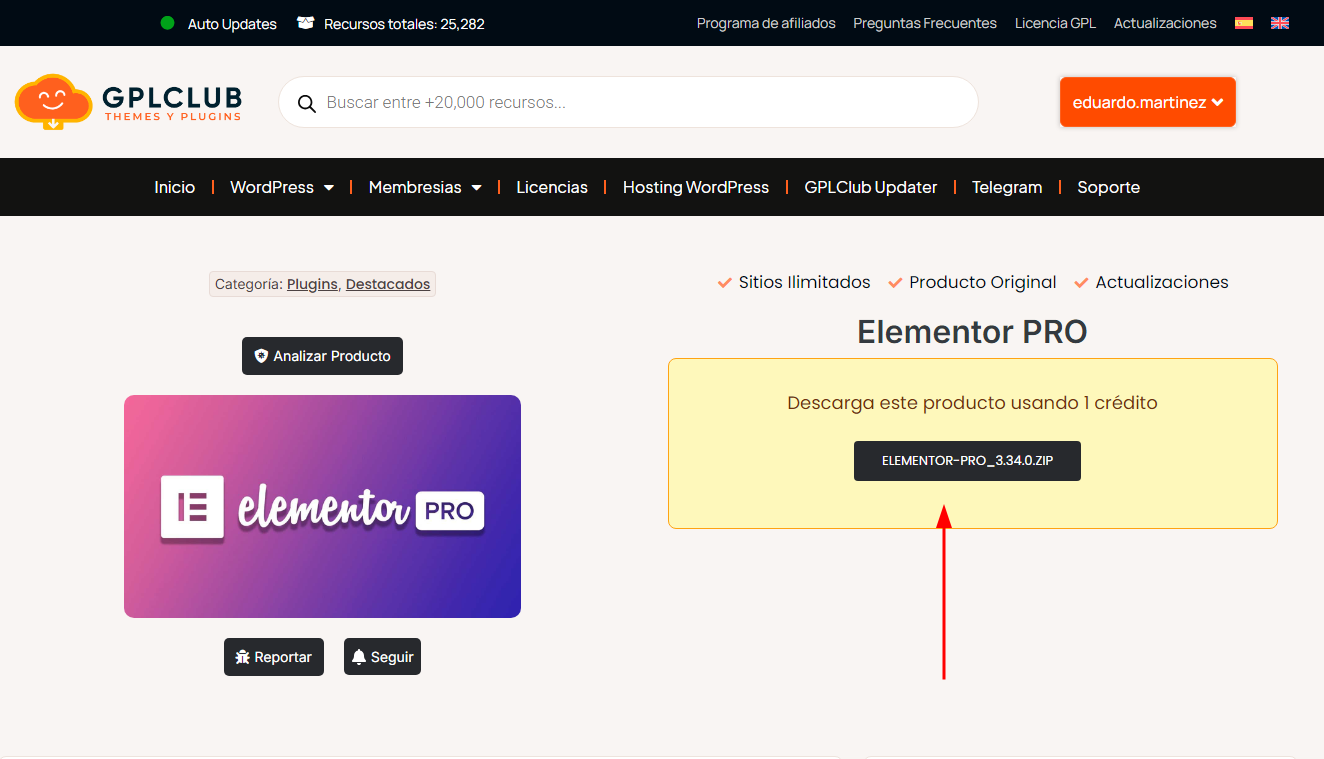The width and height of the screenshot is (1324, 759).
Task: Open the eduardo.martinez account dropdown
Action: coord(1148,102)
